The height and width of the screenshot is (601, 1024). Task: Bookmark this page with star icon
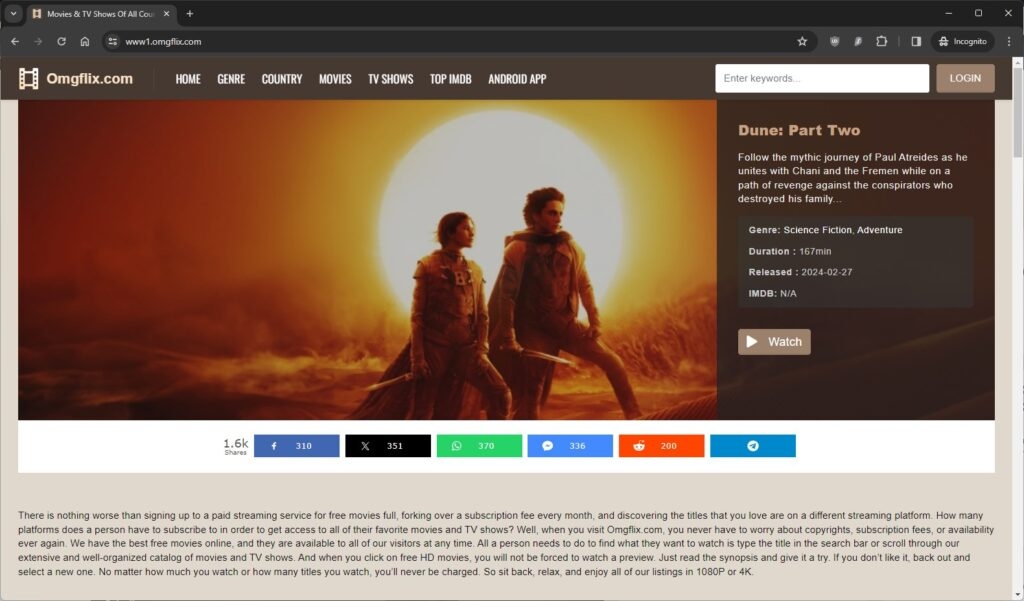(x=802, y=41)
